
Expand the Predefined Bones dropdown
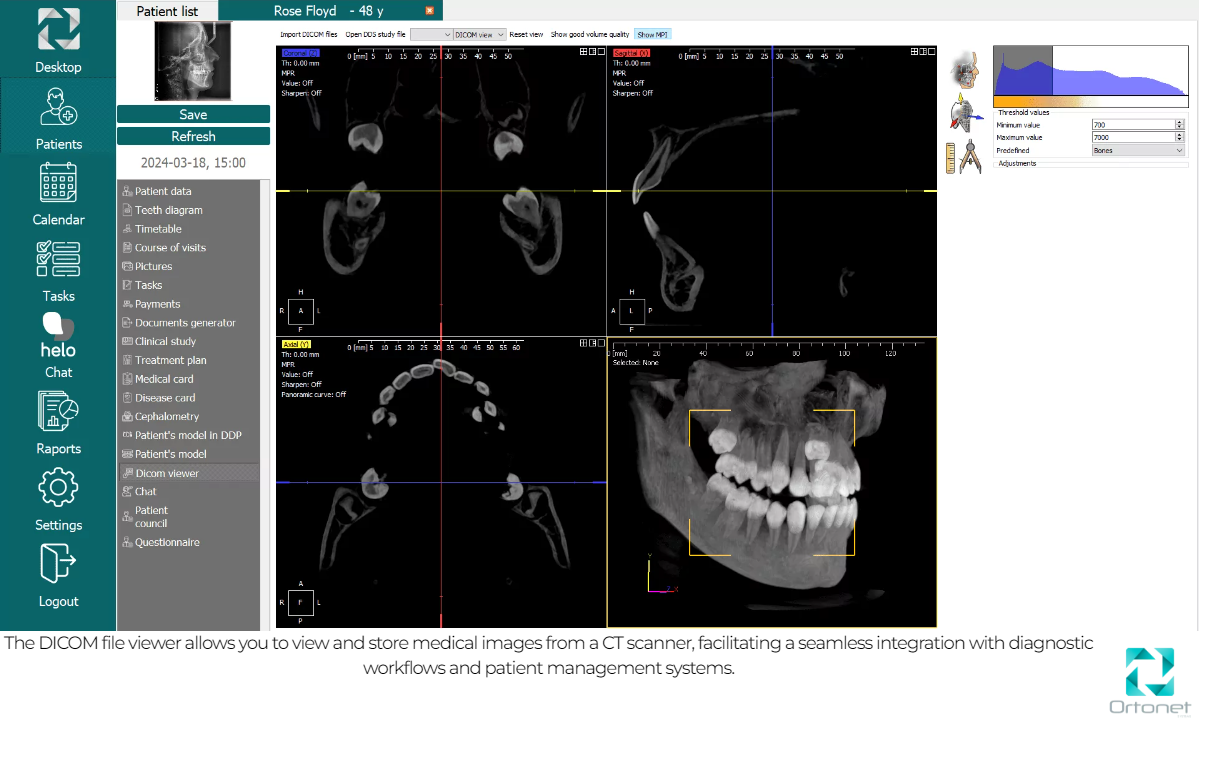(1138, 150)
